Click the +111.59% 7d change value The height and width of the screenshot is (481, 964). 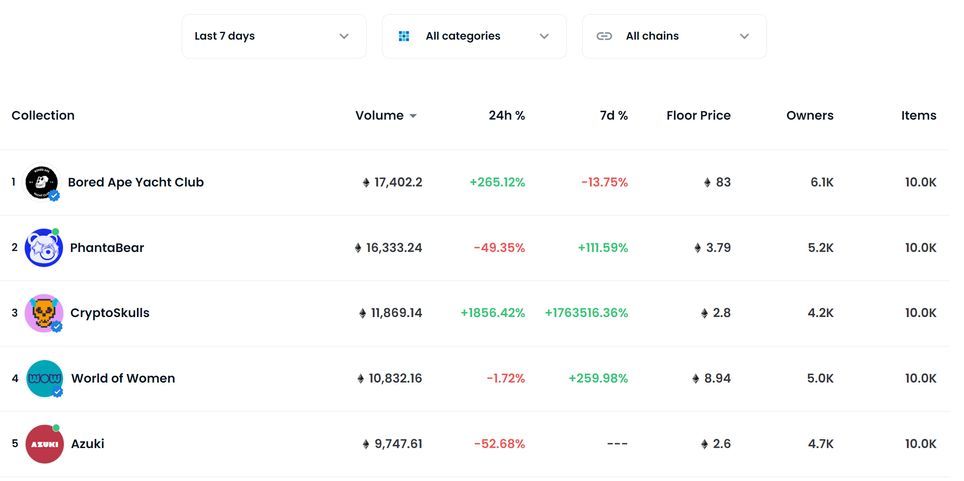point(603,248)
